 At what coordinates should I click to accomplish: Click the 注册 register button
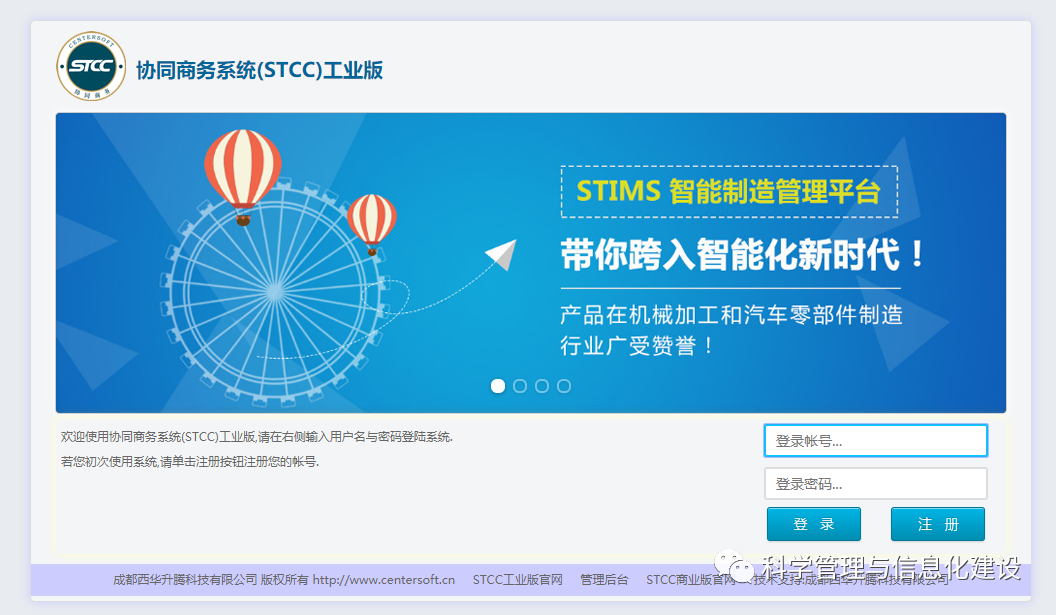click(x=937, y=524)
